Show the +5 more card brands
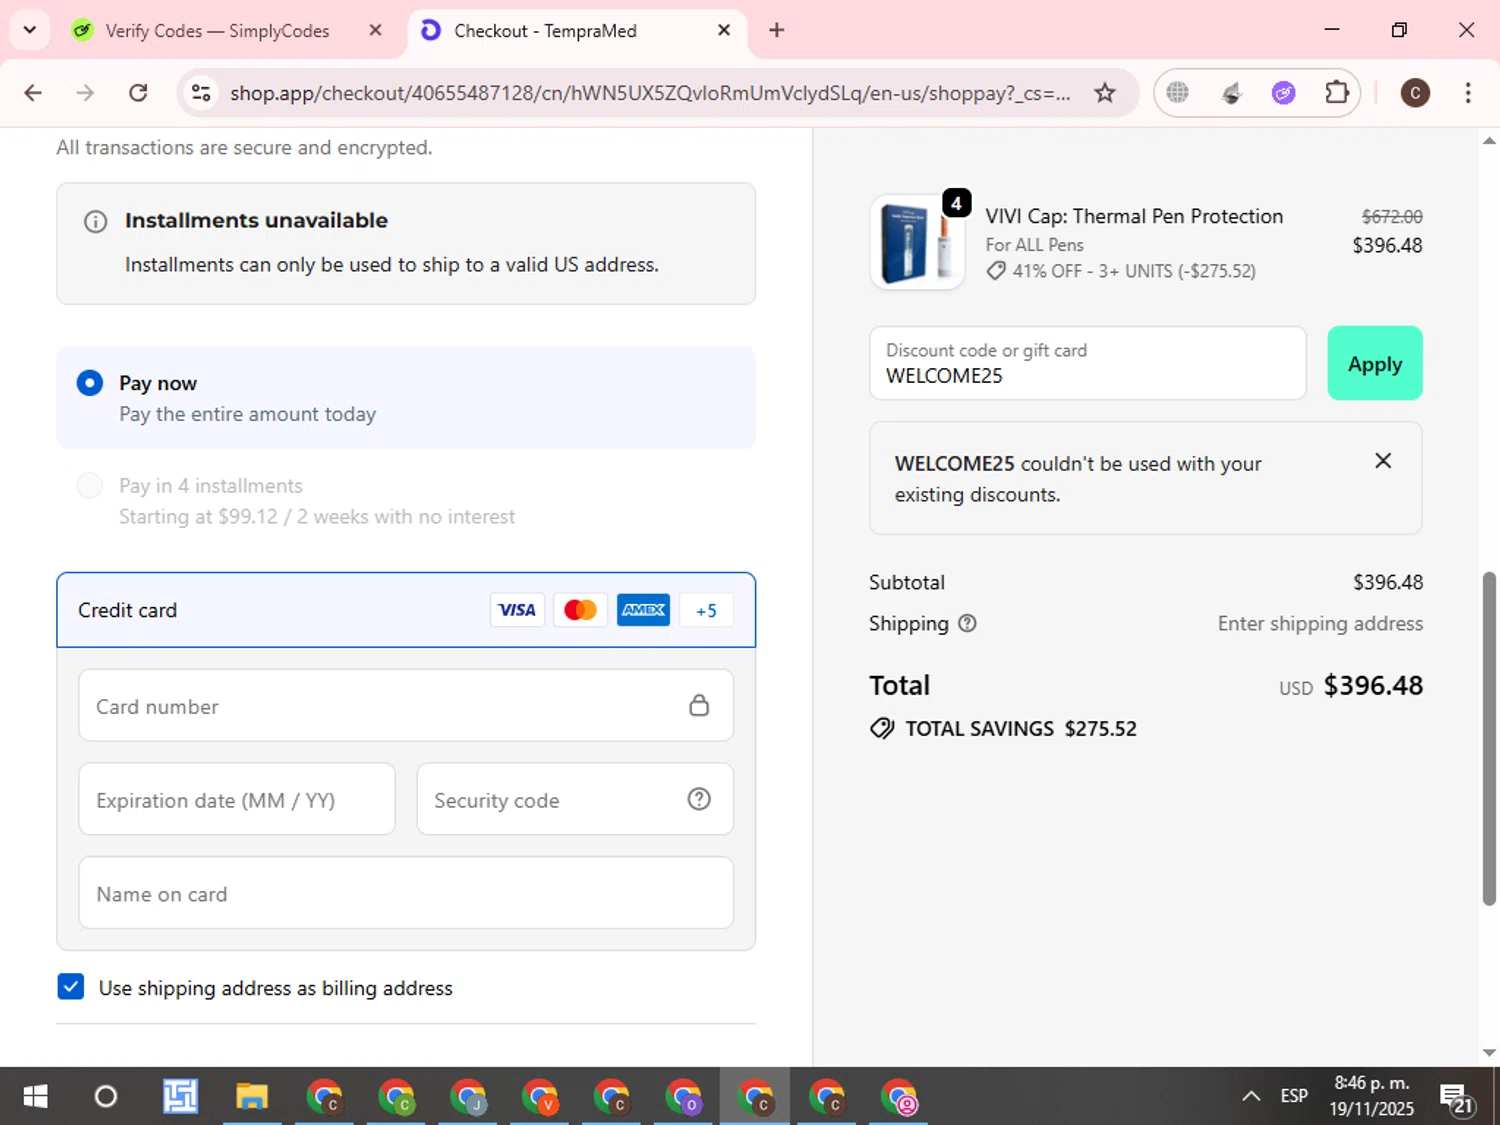Screen dimensions: 1500x1125 pyautogui.click(x=706, y=610)
